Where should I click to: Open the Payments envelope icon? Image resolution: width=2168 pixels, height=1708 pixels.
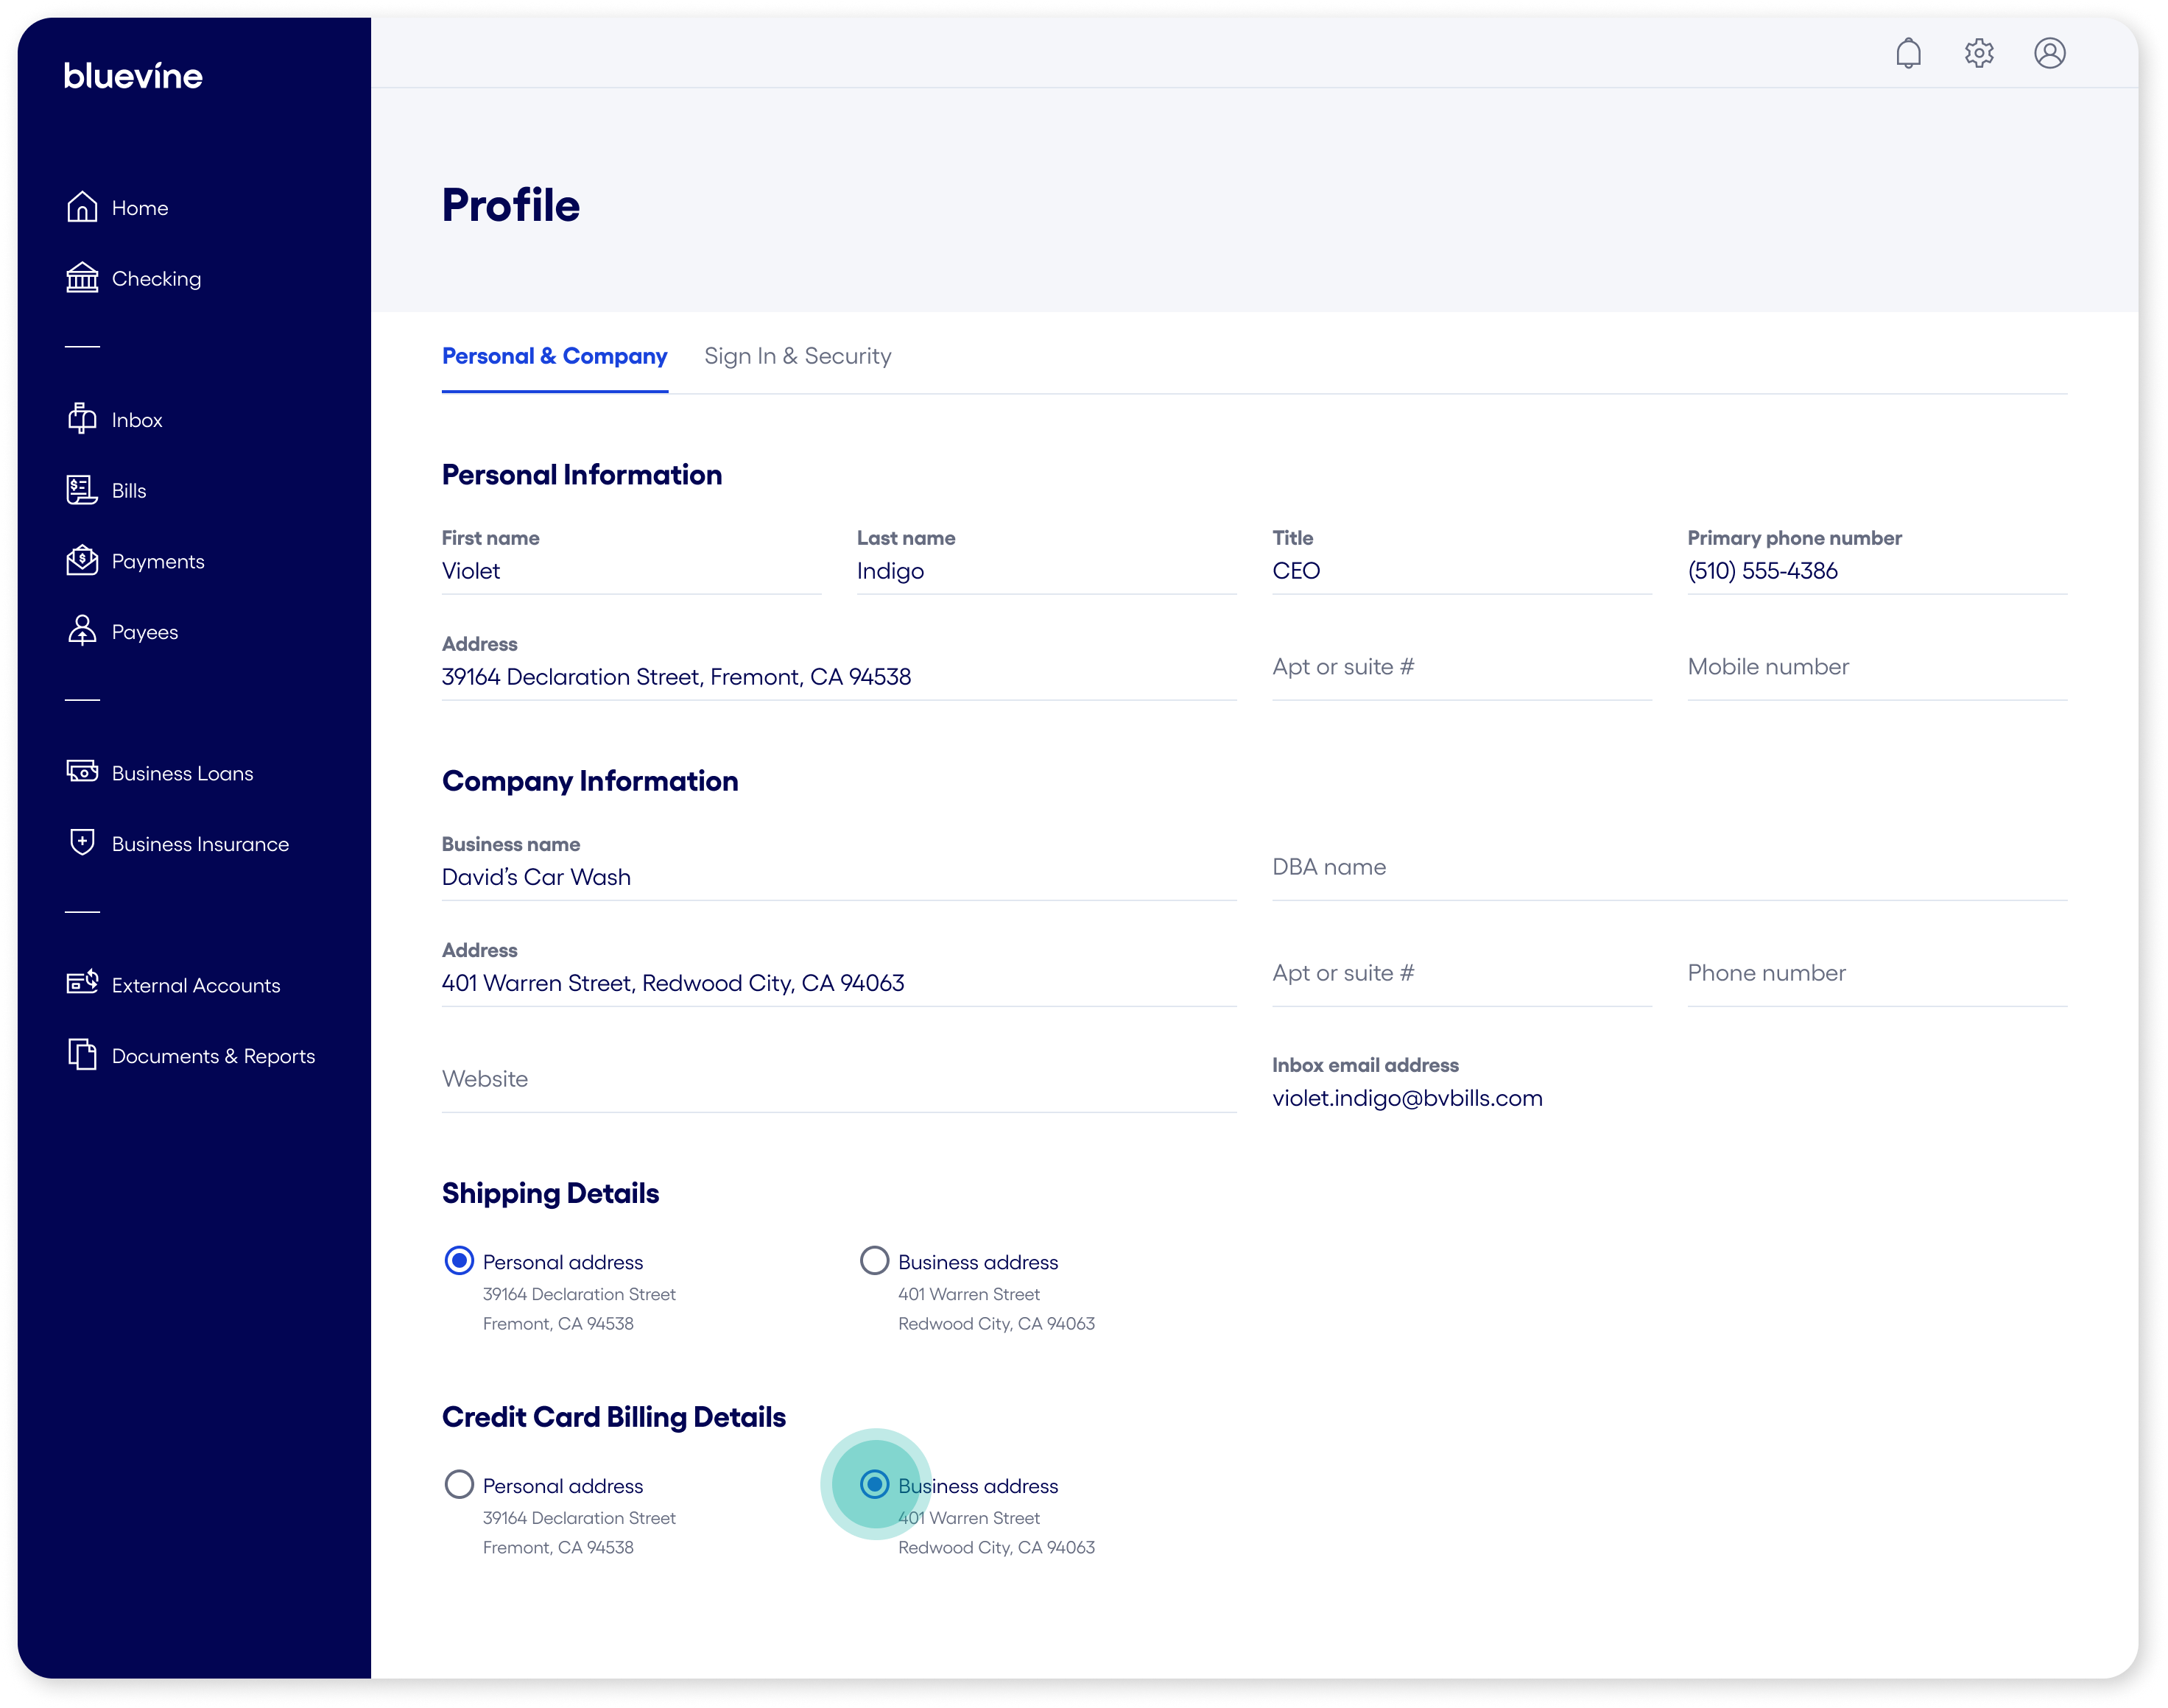tap(84, 561)
